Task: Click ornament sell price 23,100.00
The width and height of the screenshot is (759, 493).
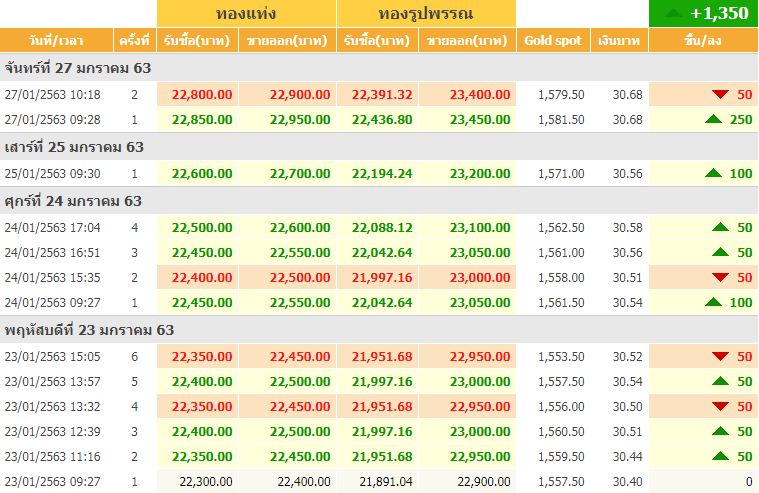Action: (x=480, y=227)
